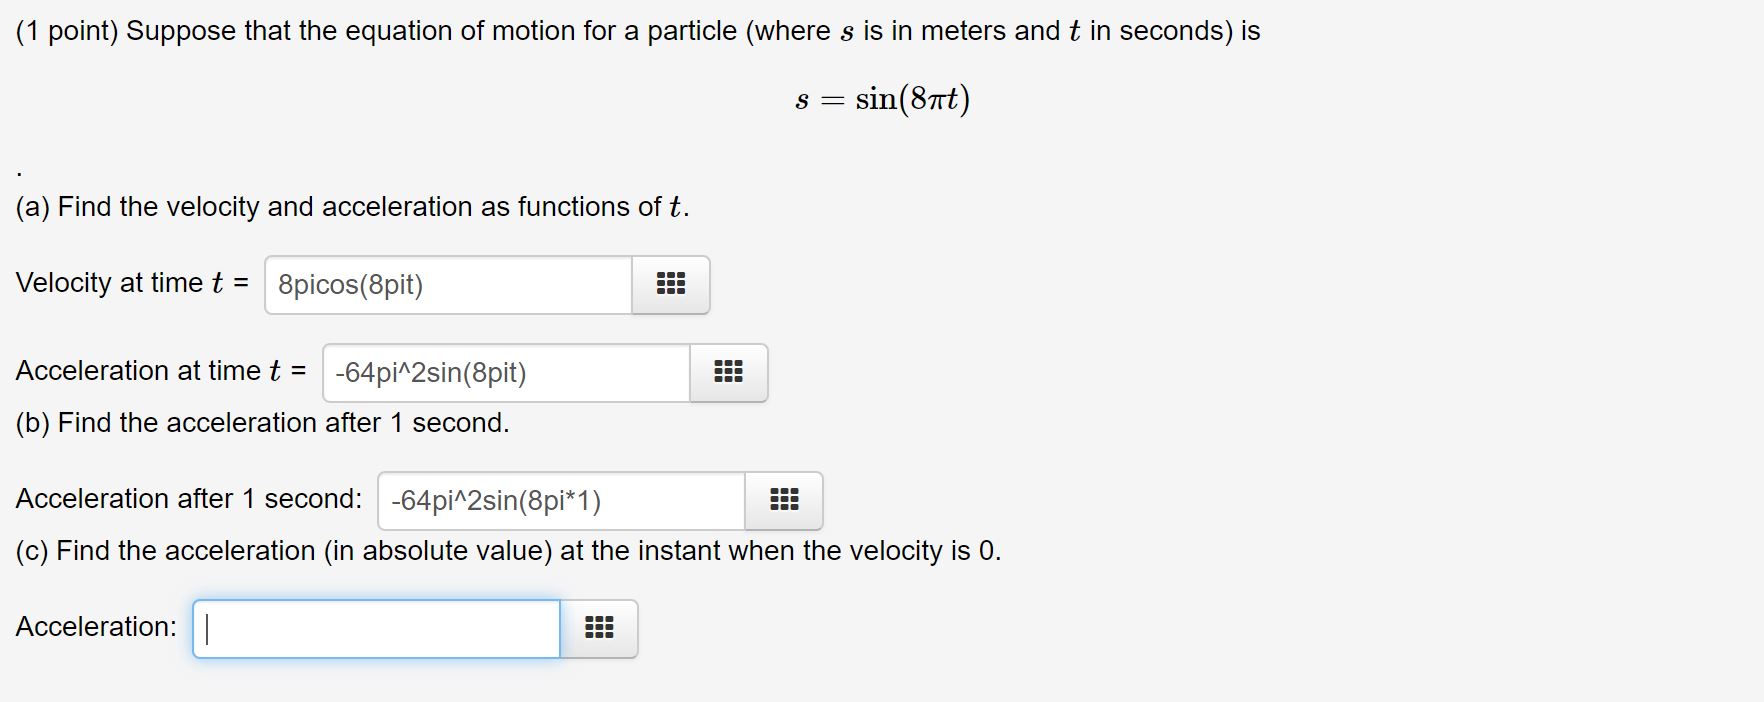Open equation editor for Velocity answer
The width and height of the screenshot is (1764, 702).
coord(670,284)
